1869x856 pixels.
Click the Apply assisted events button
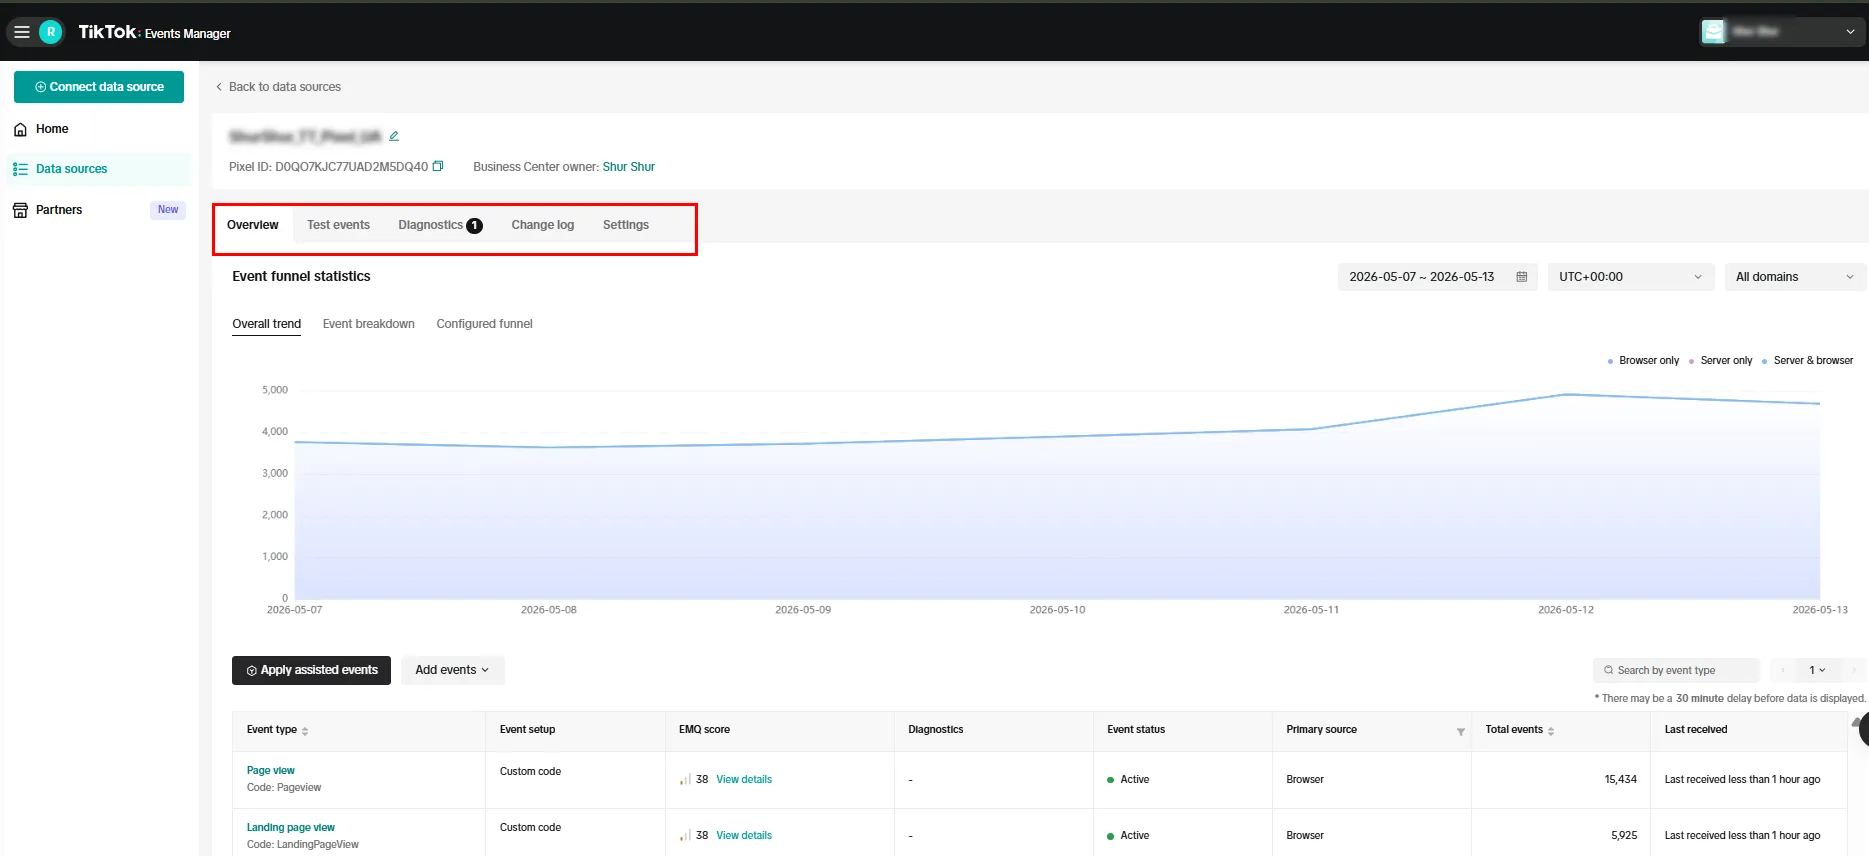click(311, 670)
